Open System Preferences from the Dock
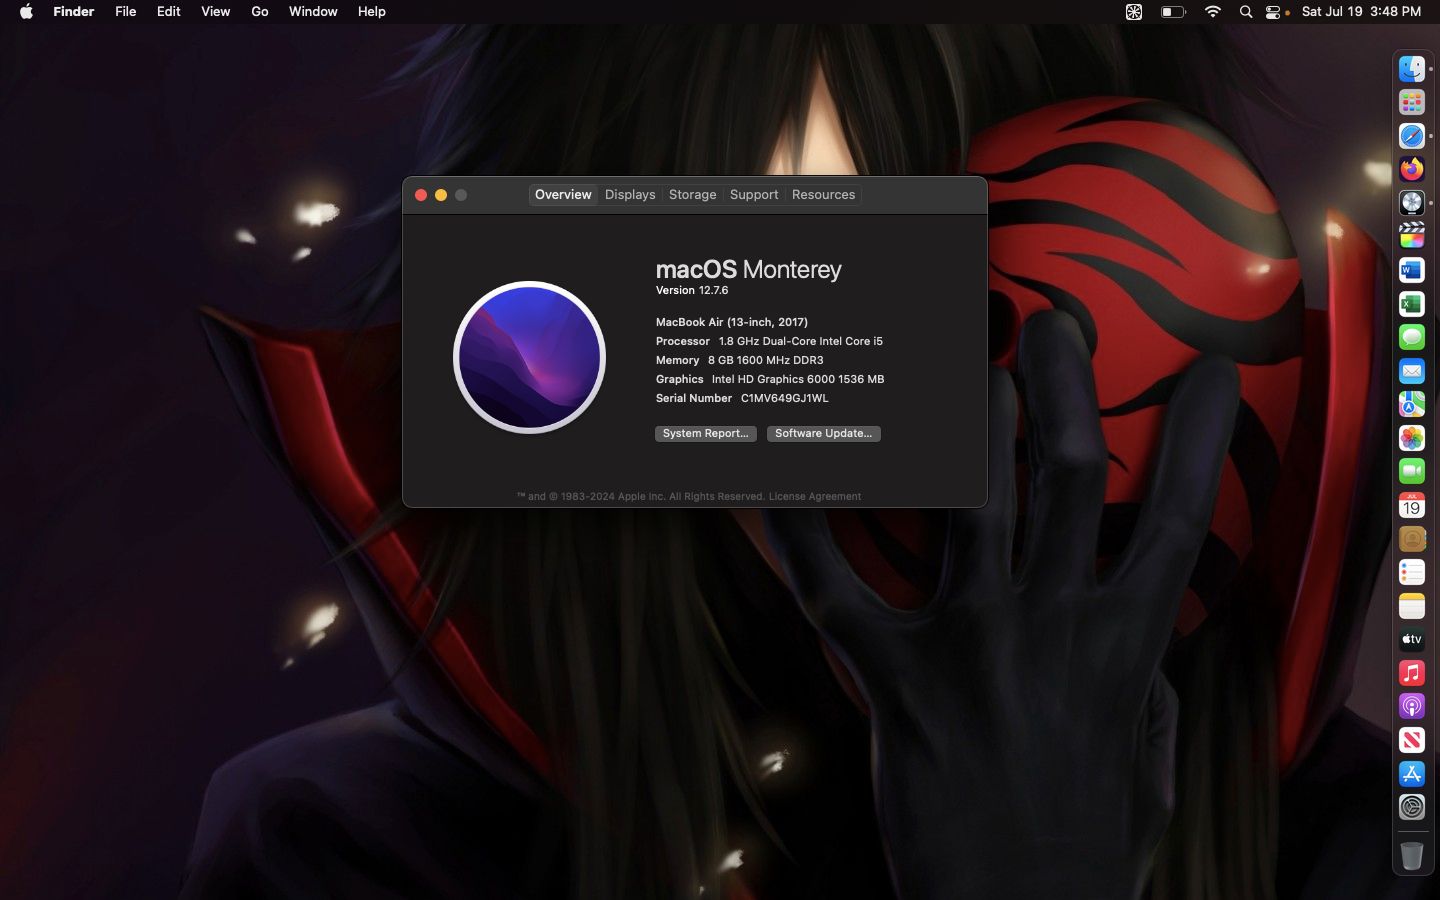The image size is (1440, 900). (1411, 807)
